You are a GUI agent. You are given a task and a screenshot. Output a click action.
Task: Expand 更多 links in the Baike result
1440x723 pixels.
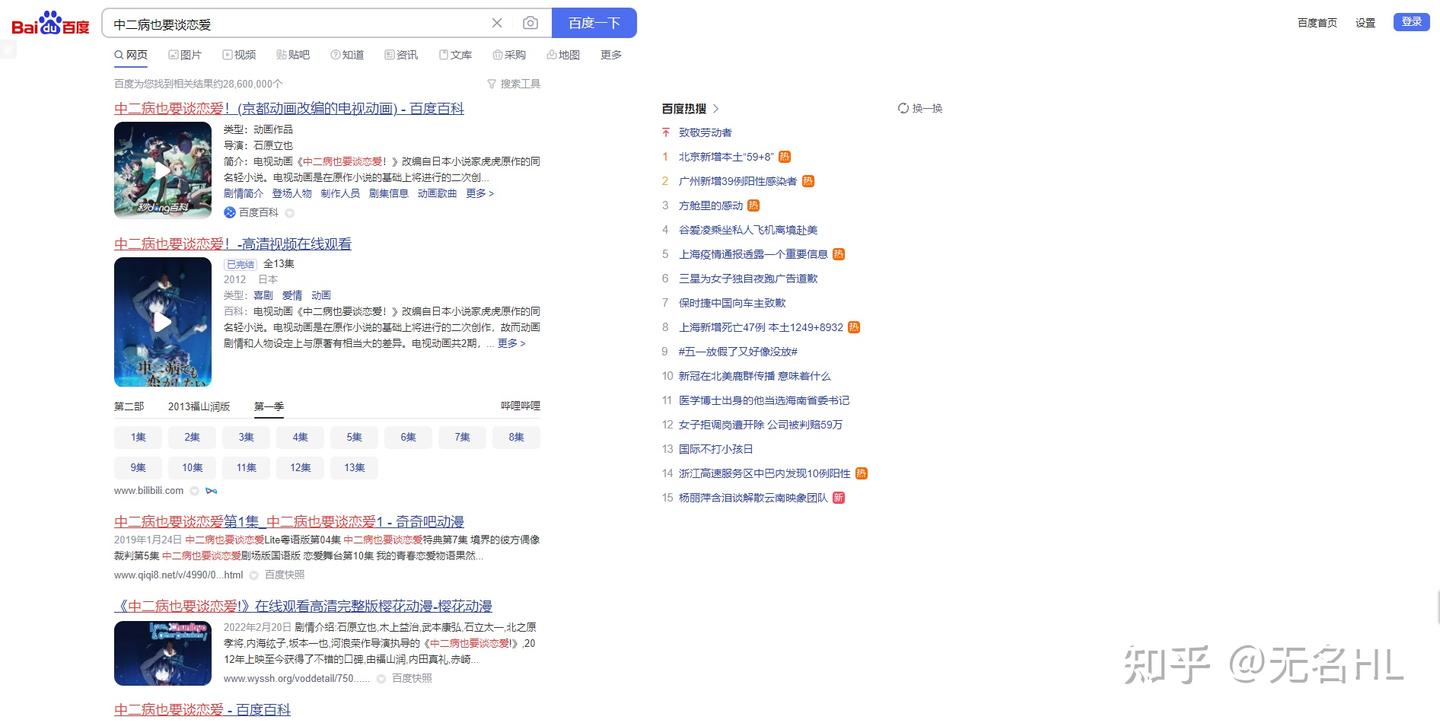tap(480, 193)
